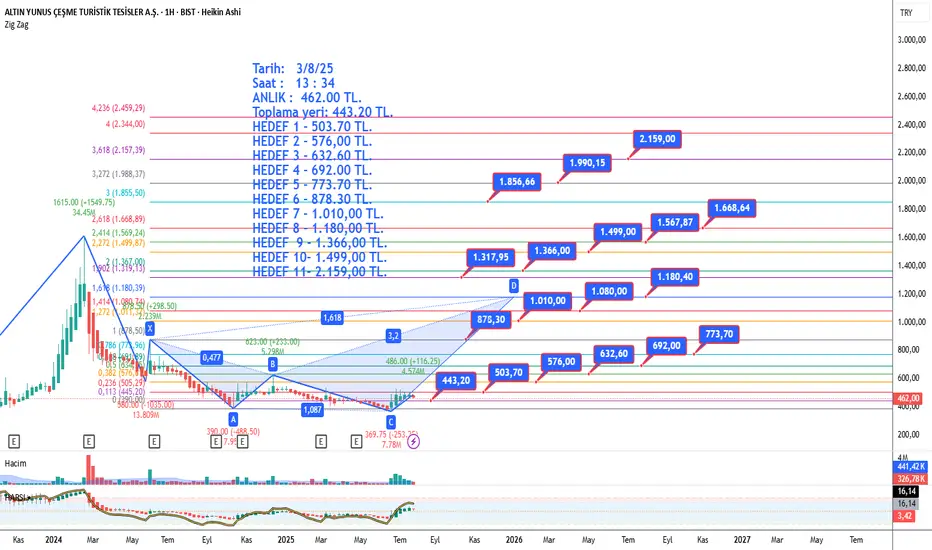
Task: Select the 503,70 price callout
Action: [x=509, y=373]
